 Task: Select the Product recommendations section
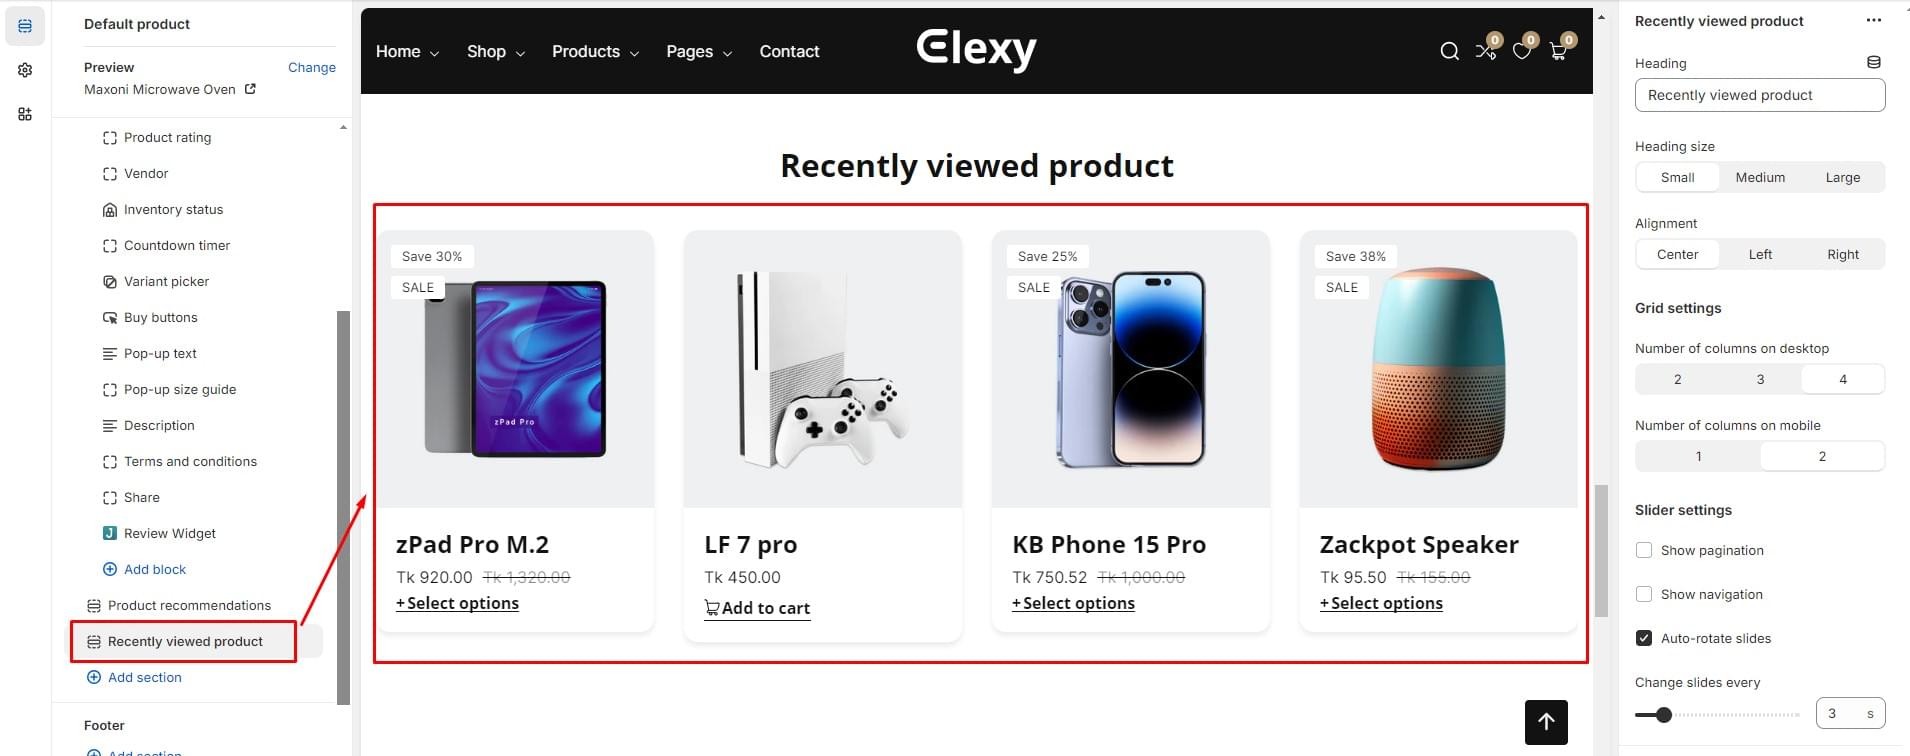(189, 605)
